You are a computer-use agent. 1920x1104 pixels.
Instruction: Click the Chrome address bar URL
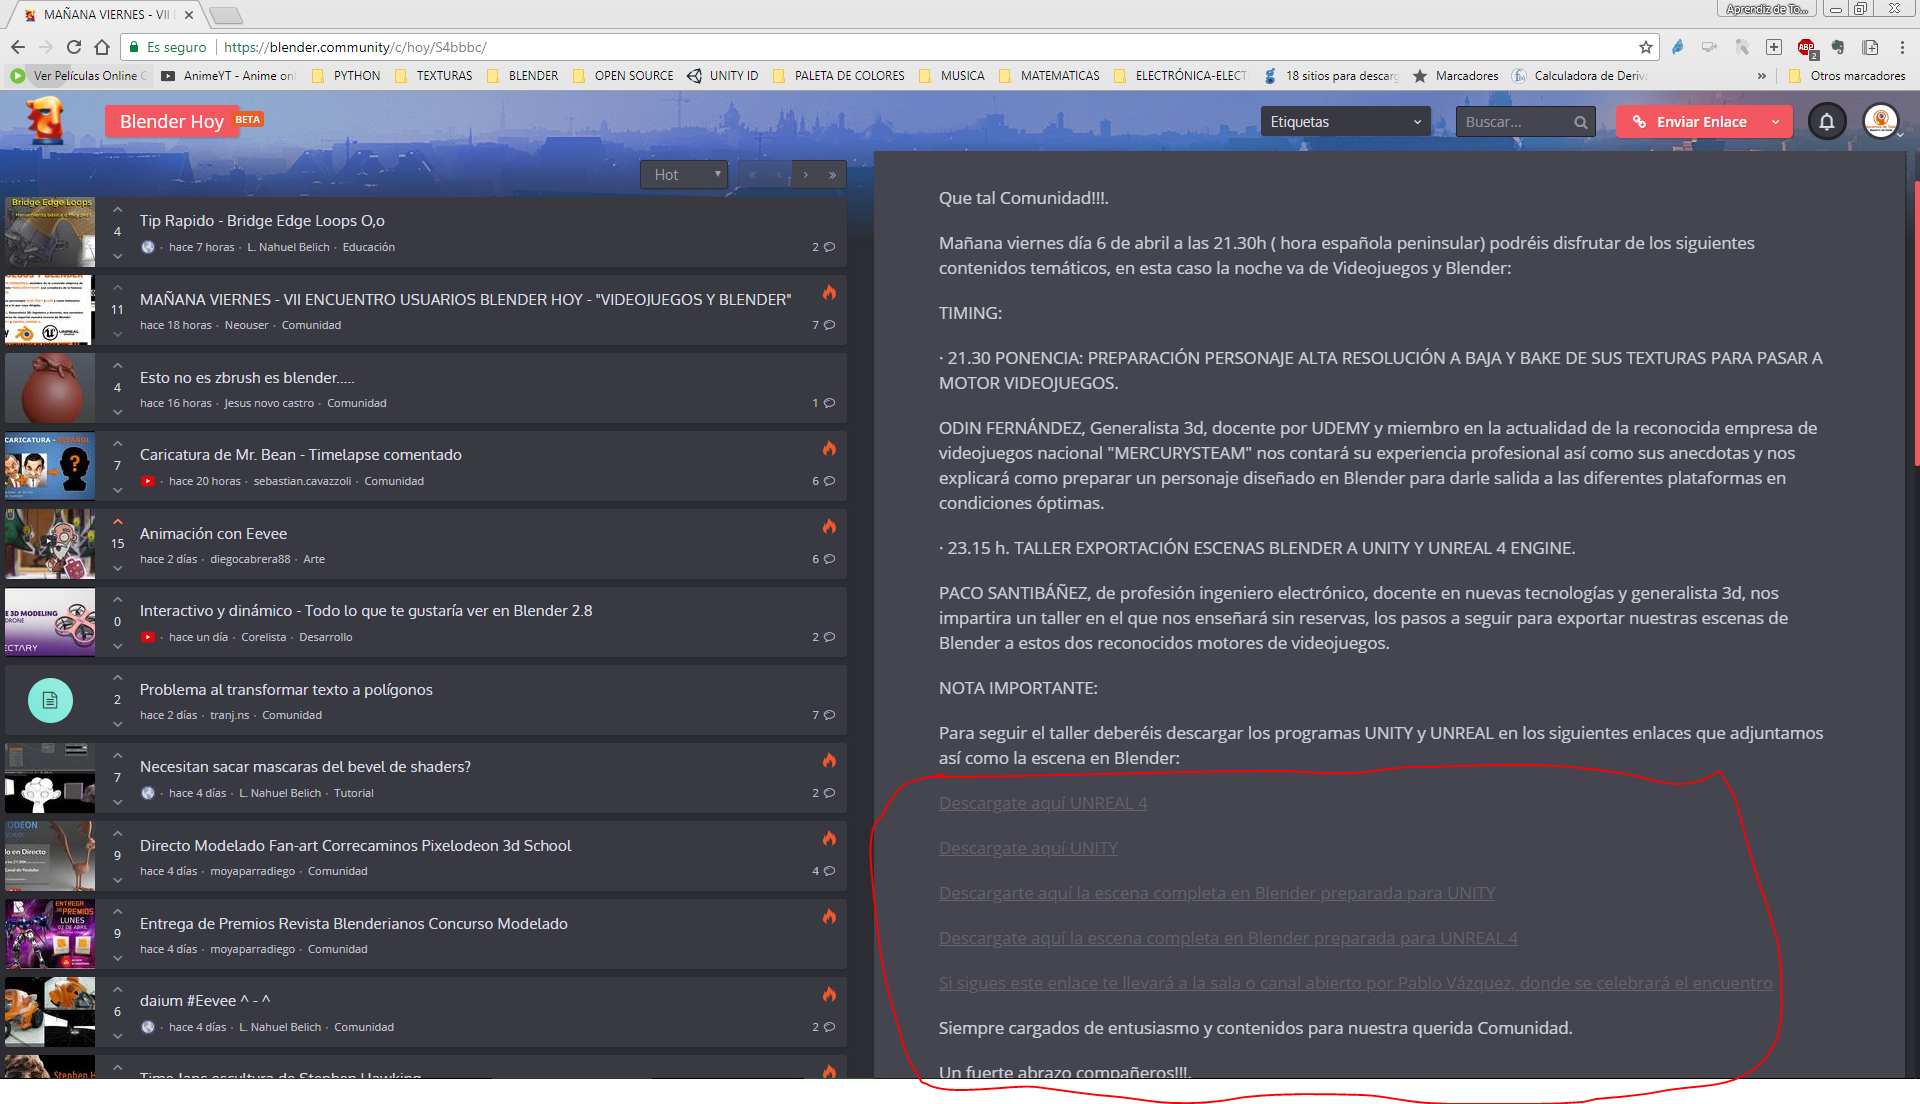[356, 47]
